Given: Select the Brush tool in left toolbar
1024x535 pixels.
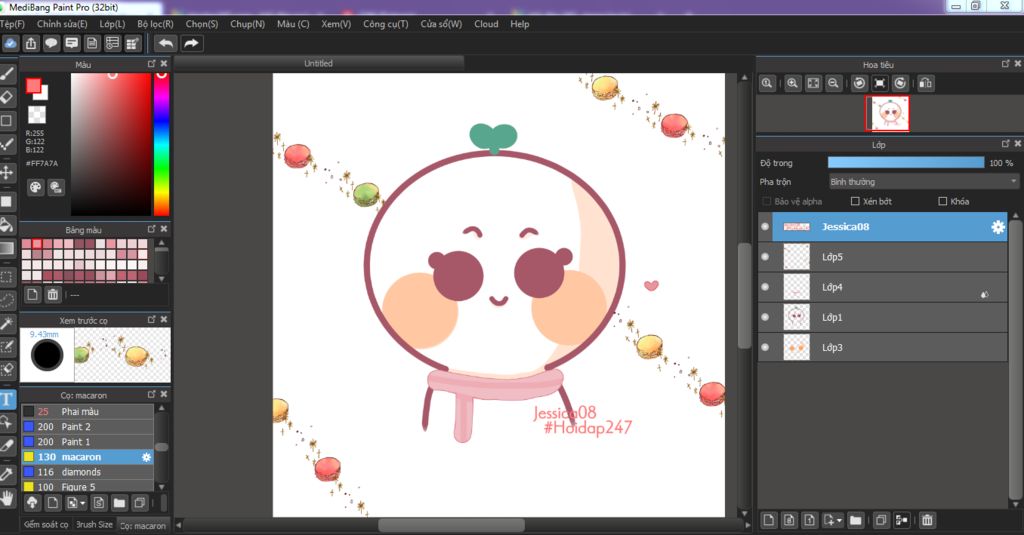Looking at the screenshot, I should [x=7, y=74].
